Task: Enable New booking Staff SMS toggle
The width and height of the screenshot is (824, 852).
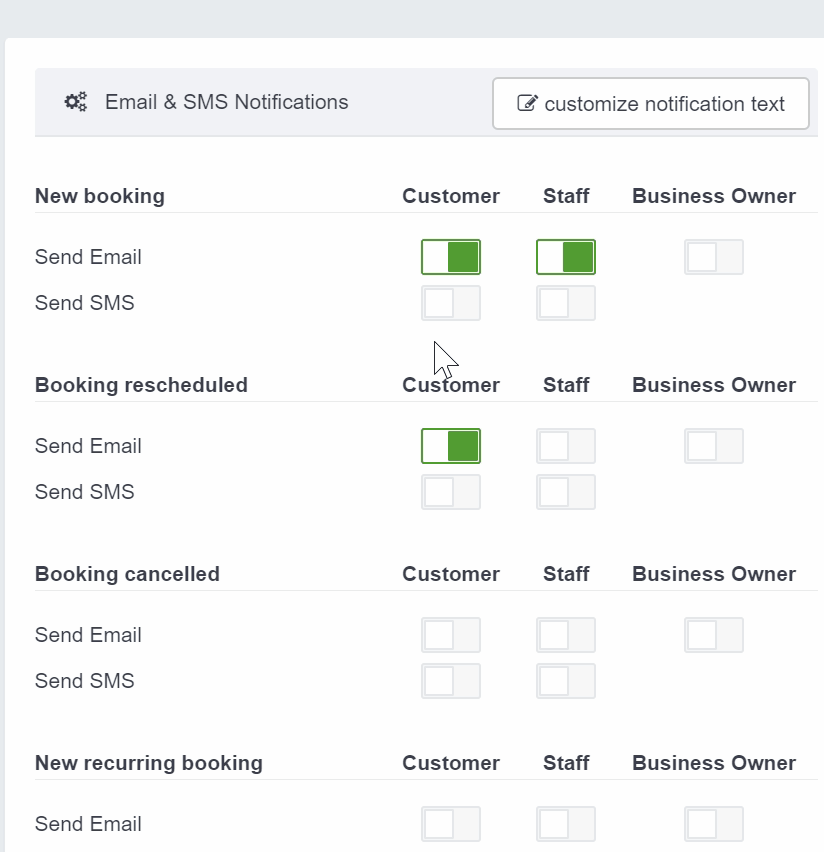Action: pyautogui.click(x=566, y=303)
